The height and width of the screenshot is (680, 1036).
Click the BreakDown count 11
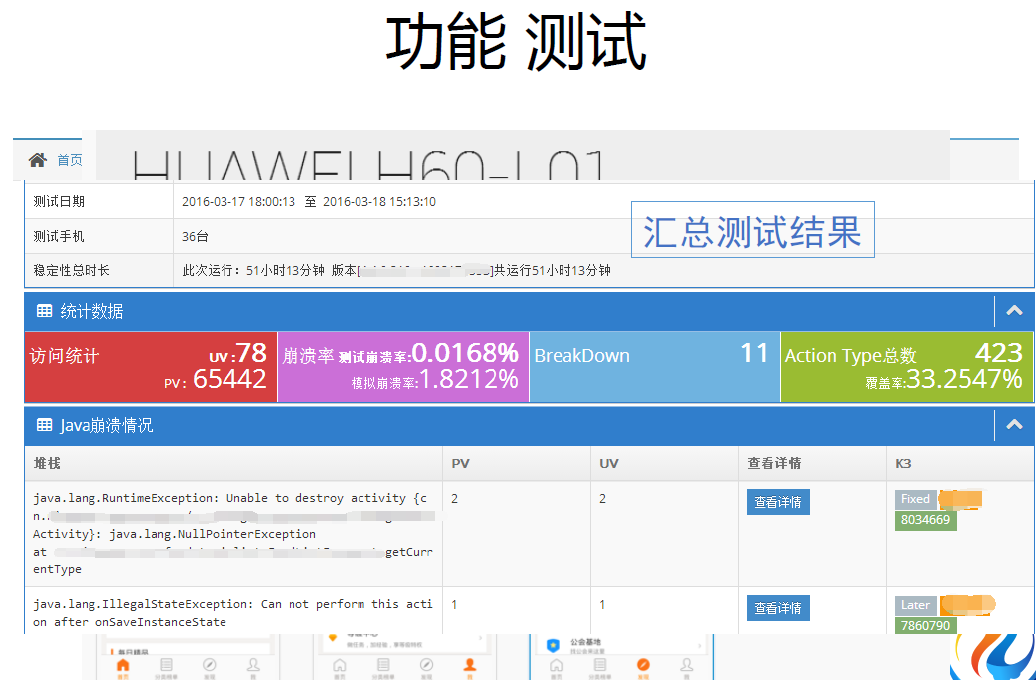[755, 354]
